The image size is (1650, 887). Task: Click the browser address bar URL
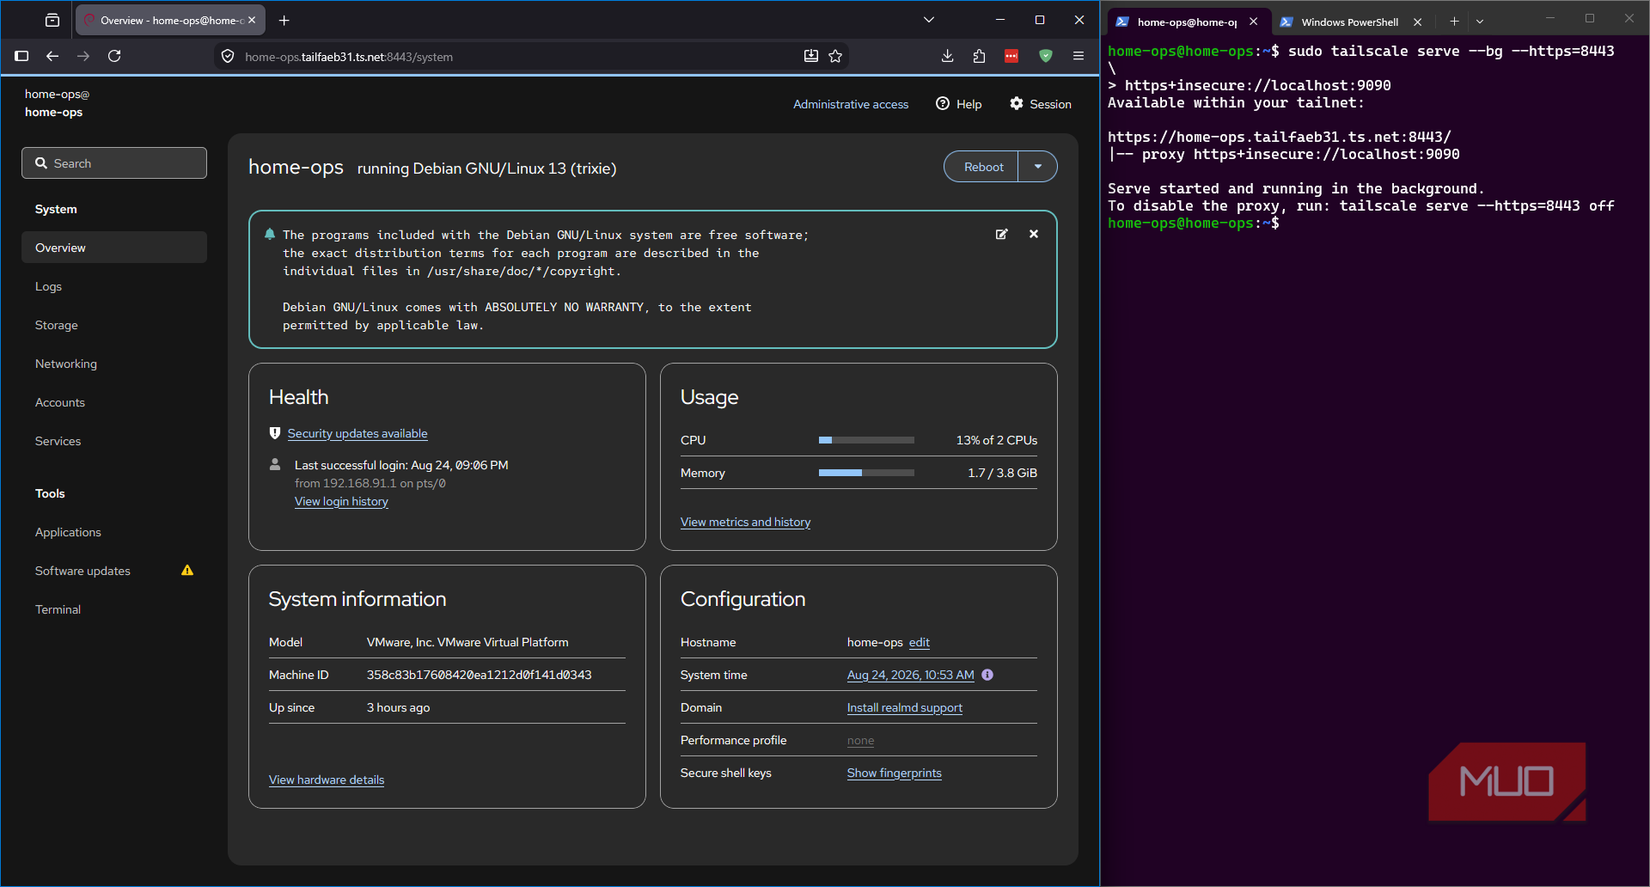(x=349, y=57)
